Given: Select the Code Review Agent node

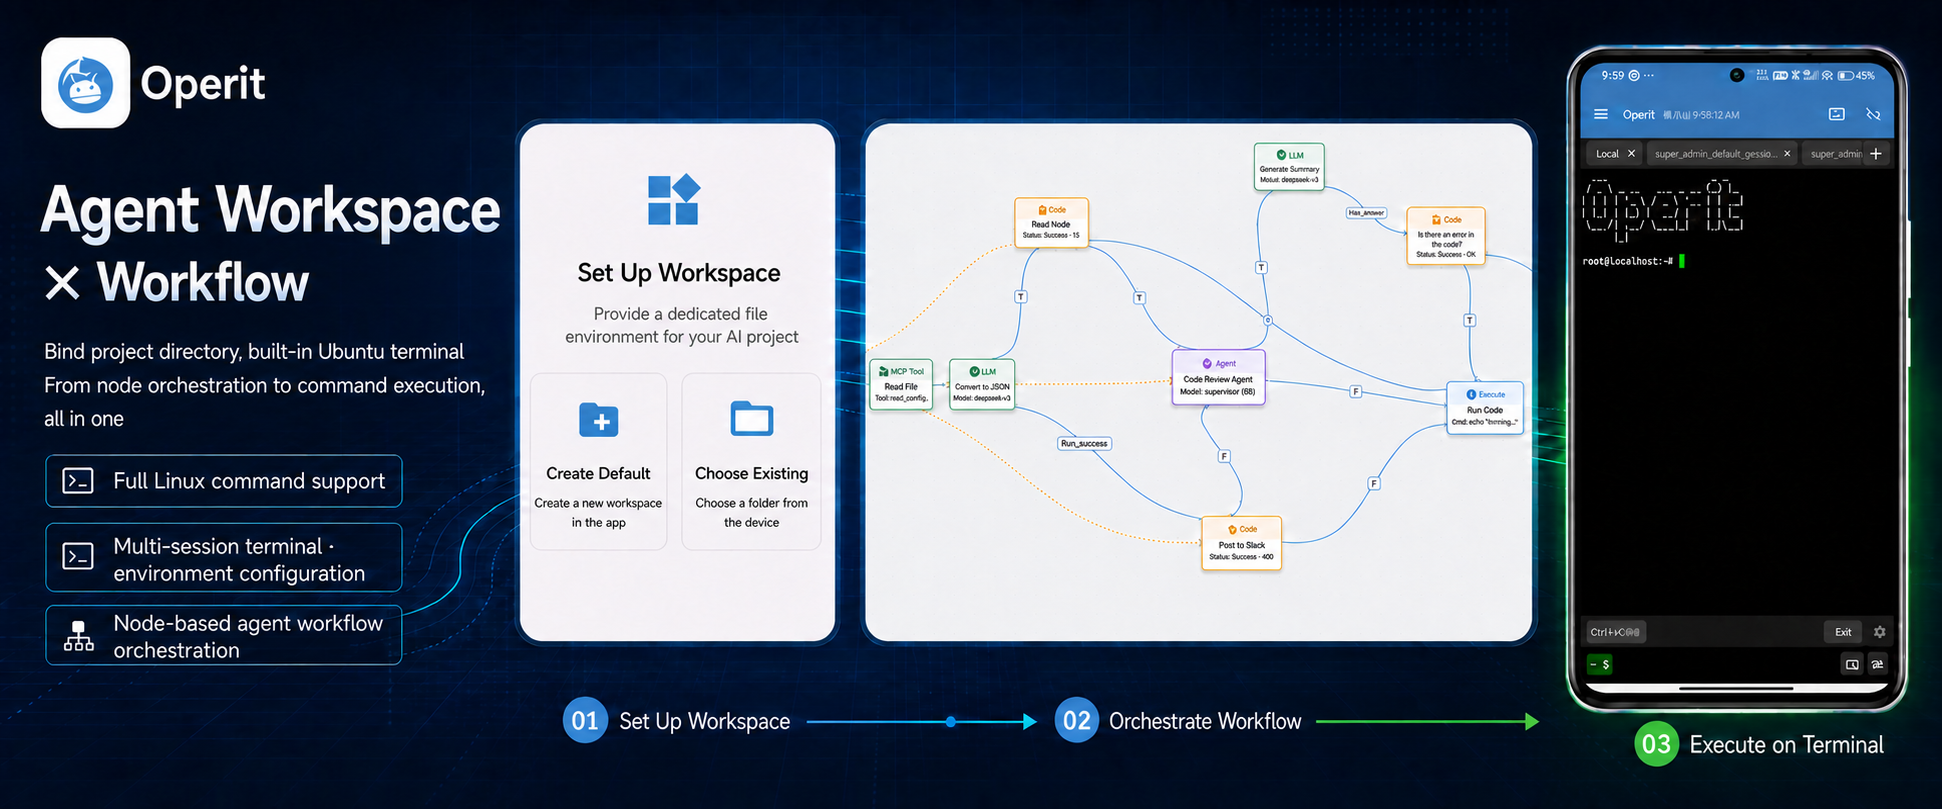Looking at the screenshot, I should [1218, 377].
